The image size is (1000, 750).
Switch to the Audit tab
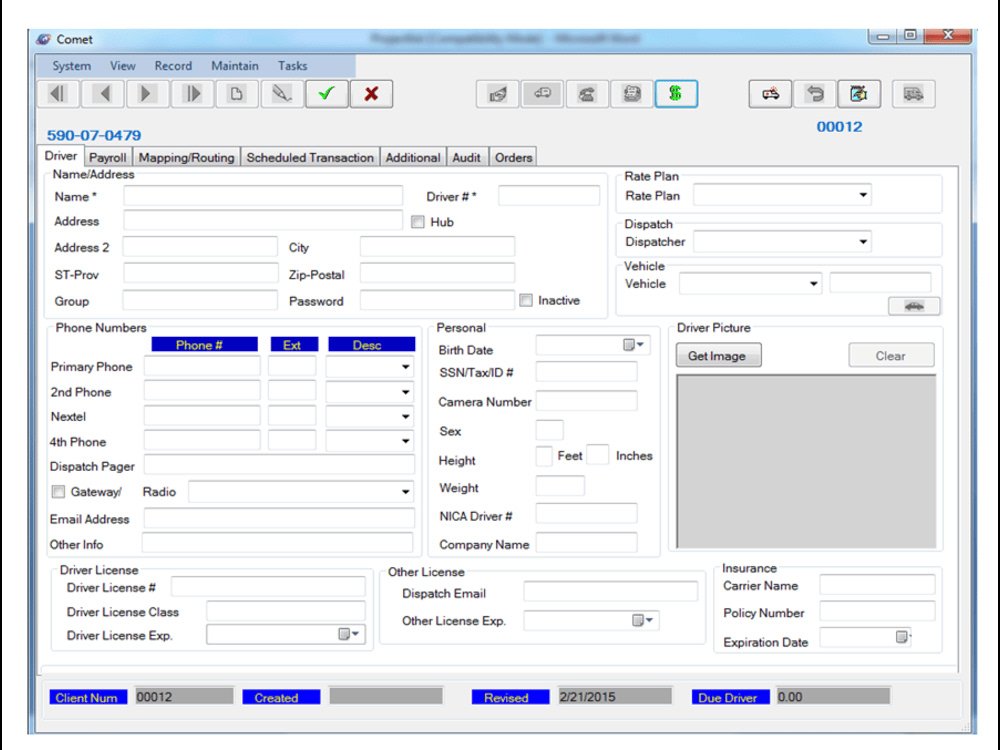[x=466, y=158]
